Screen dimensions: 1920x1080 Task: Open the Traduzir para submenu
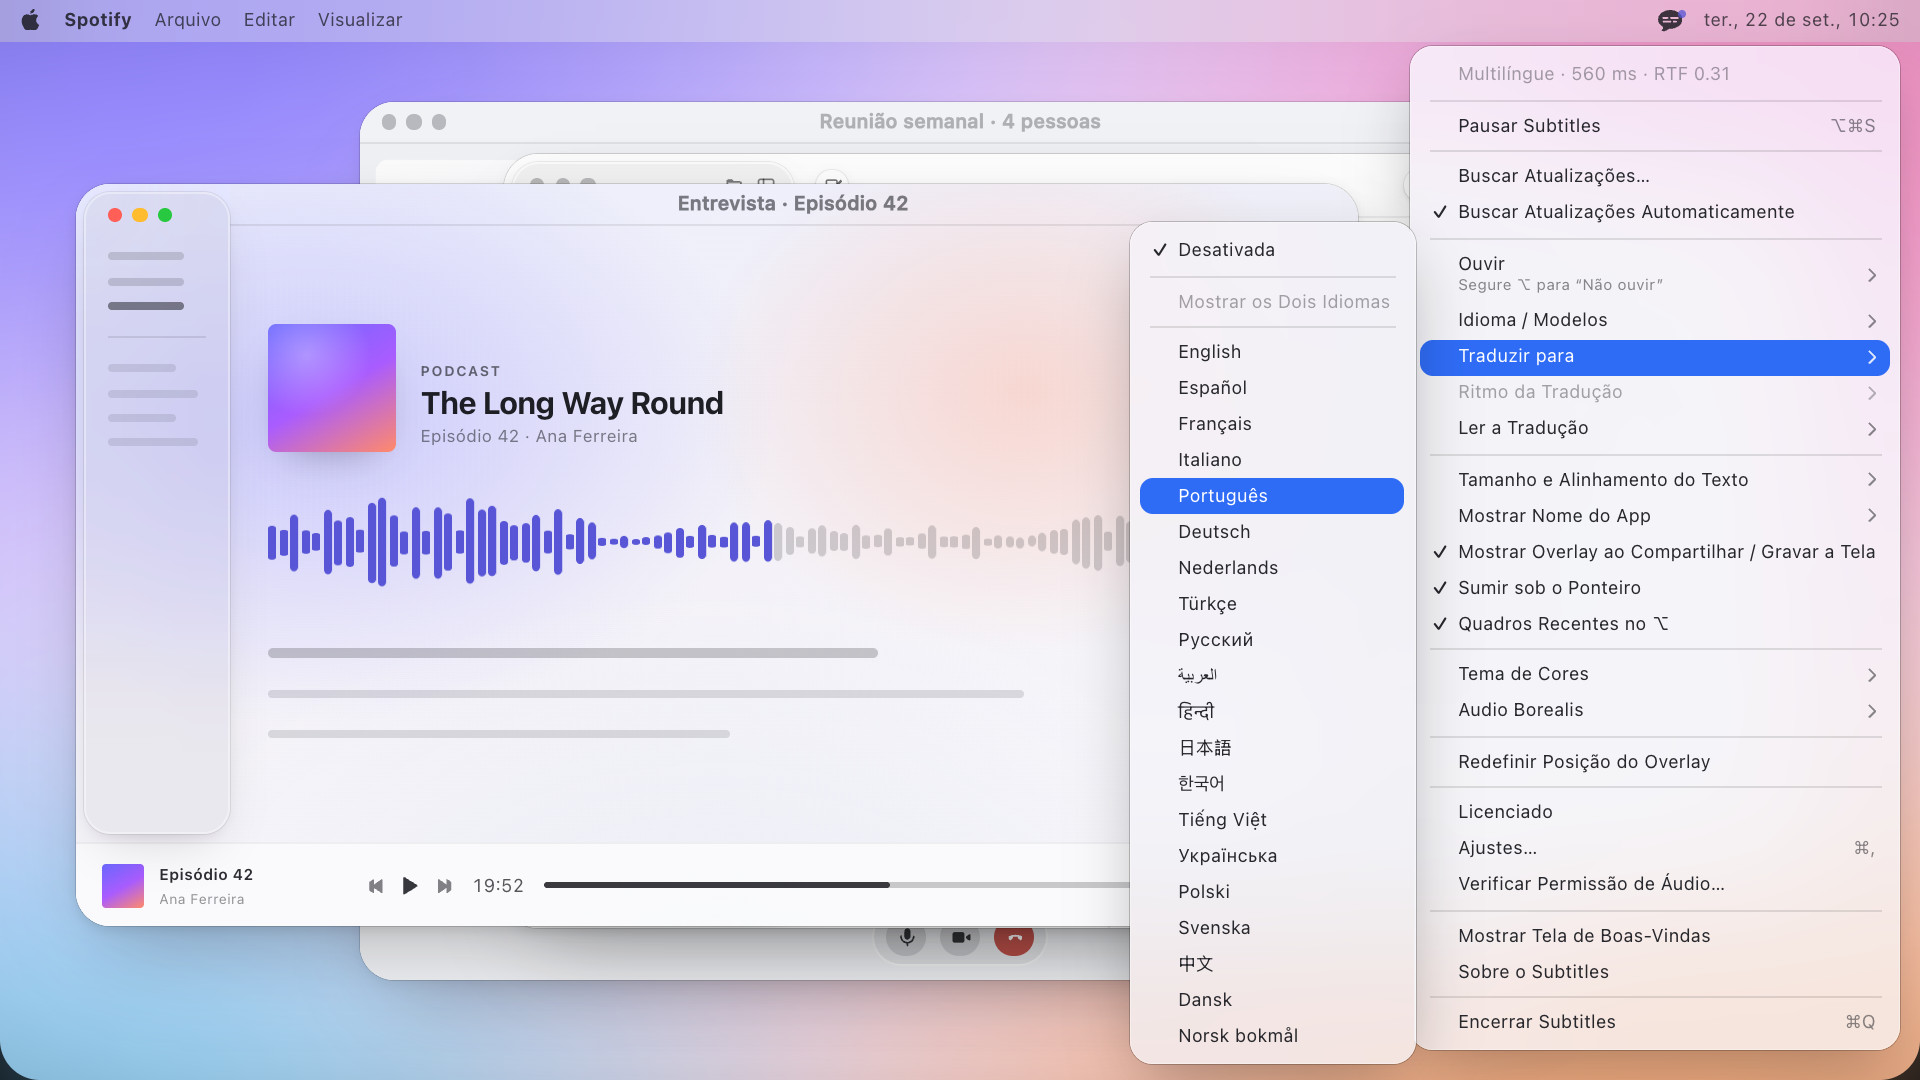click(1655, 357)
